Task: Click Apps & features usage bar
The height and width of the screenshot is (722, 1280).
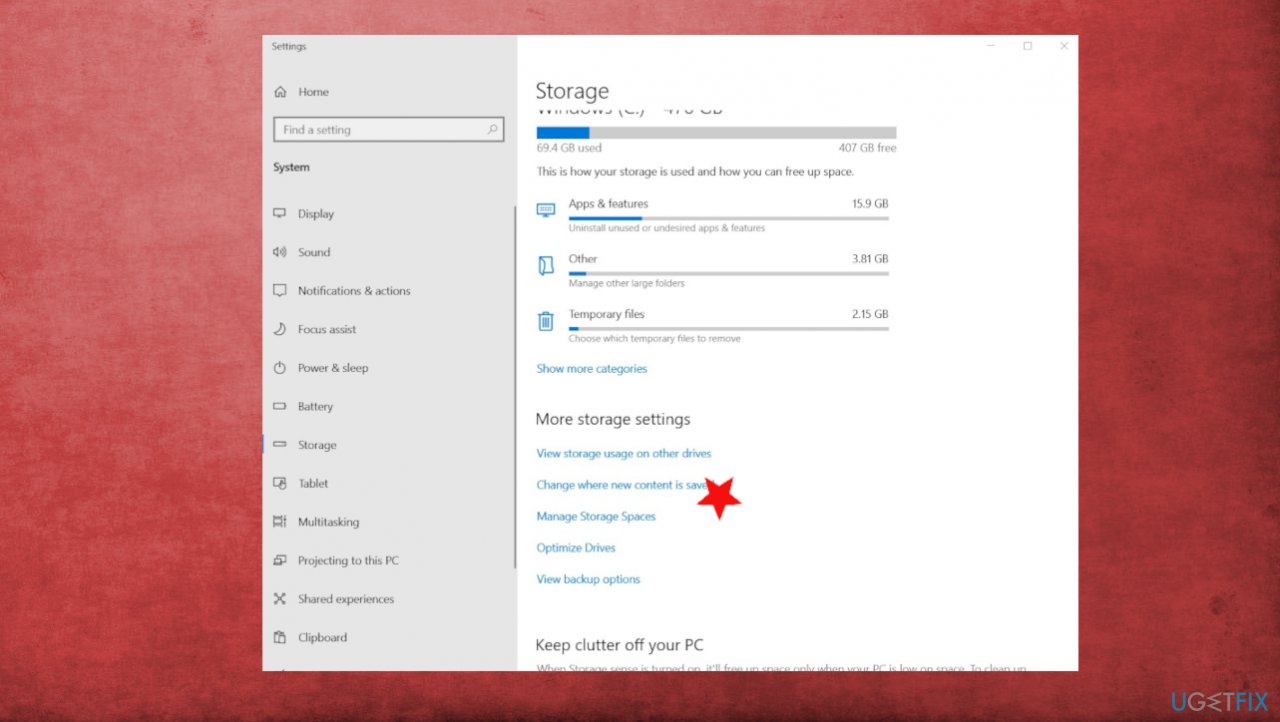Action: [x=728, y=218]
